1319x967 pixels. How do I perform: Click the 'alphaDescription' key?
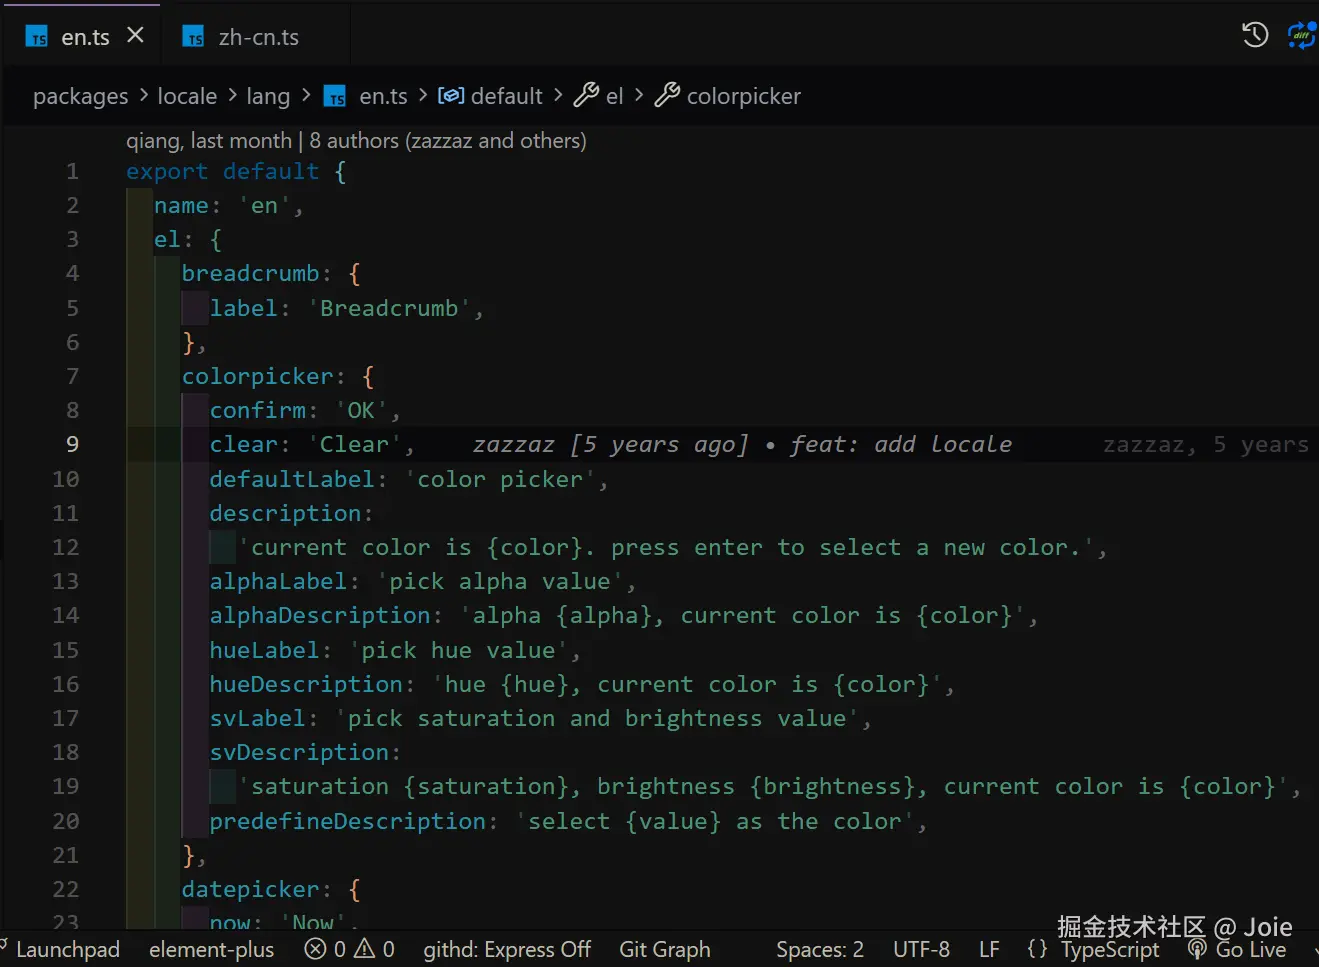pyautogui.click(x=320, y=615)
